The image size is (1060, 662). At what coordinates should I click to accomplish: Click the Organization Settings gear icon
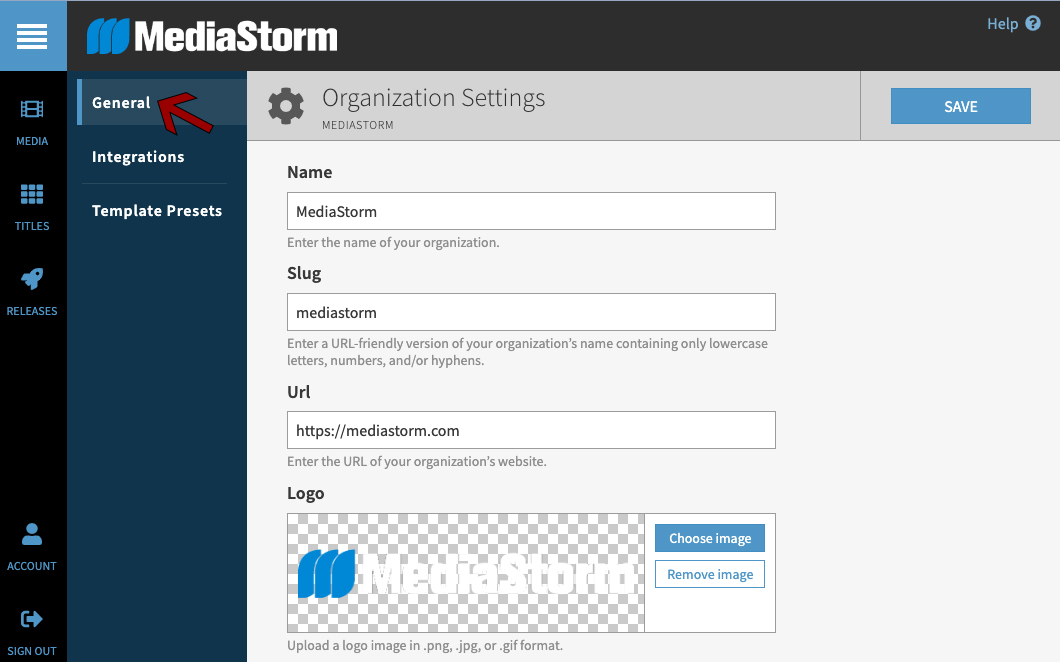click(x=286, y=106)
